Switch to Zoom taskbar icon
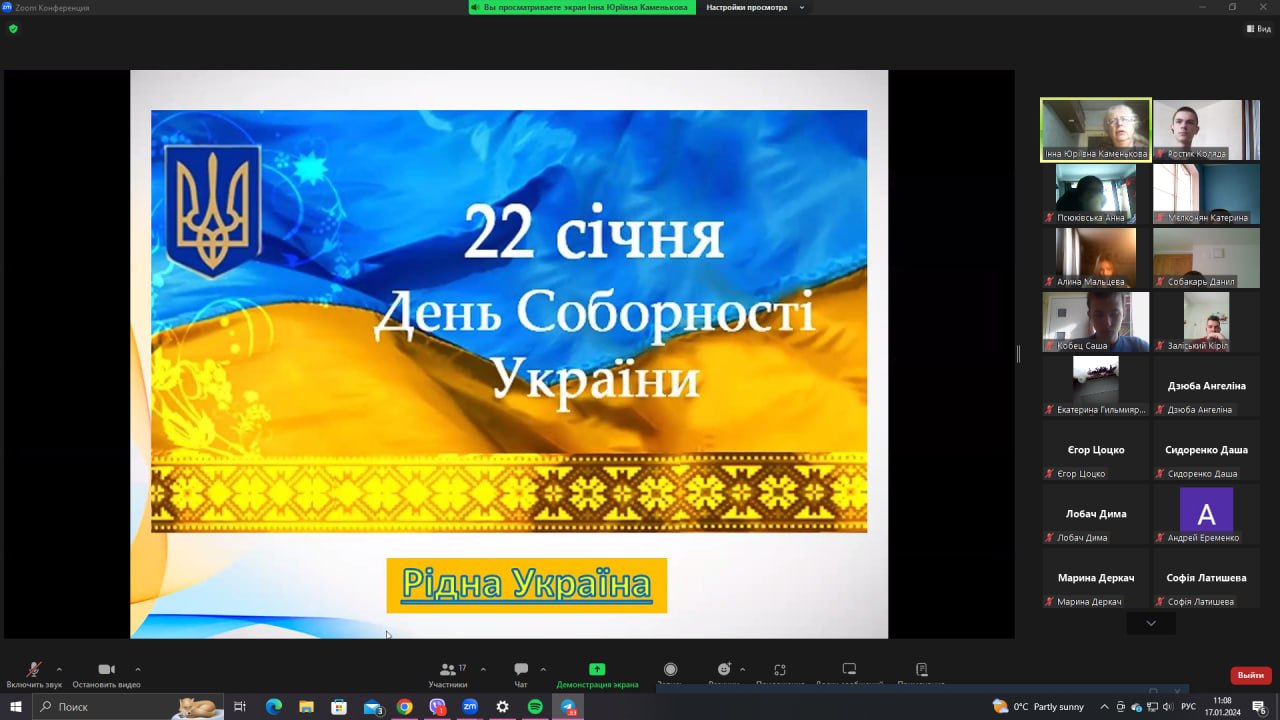Image resolution: width=1280 pixels, height=720 pixels. pos(470,707)
